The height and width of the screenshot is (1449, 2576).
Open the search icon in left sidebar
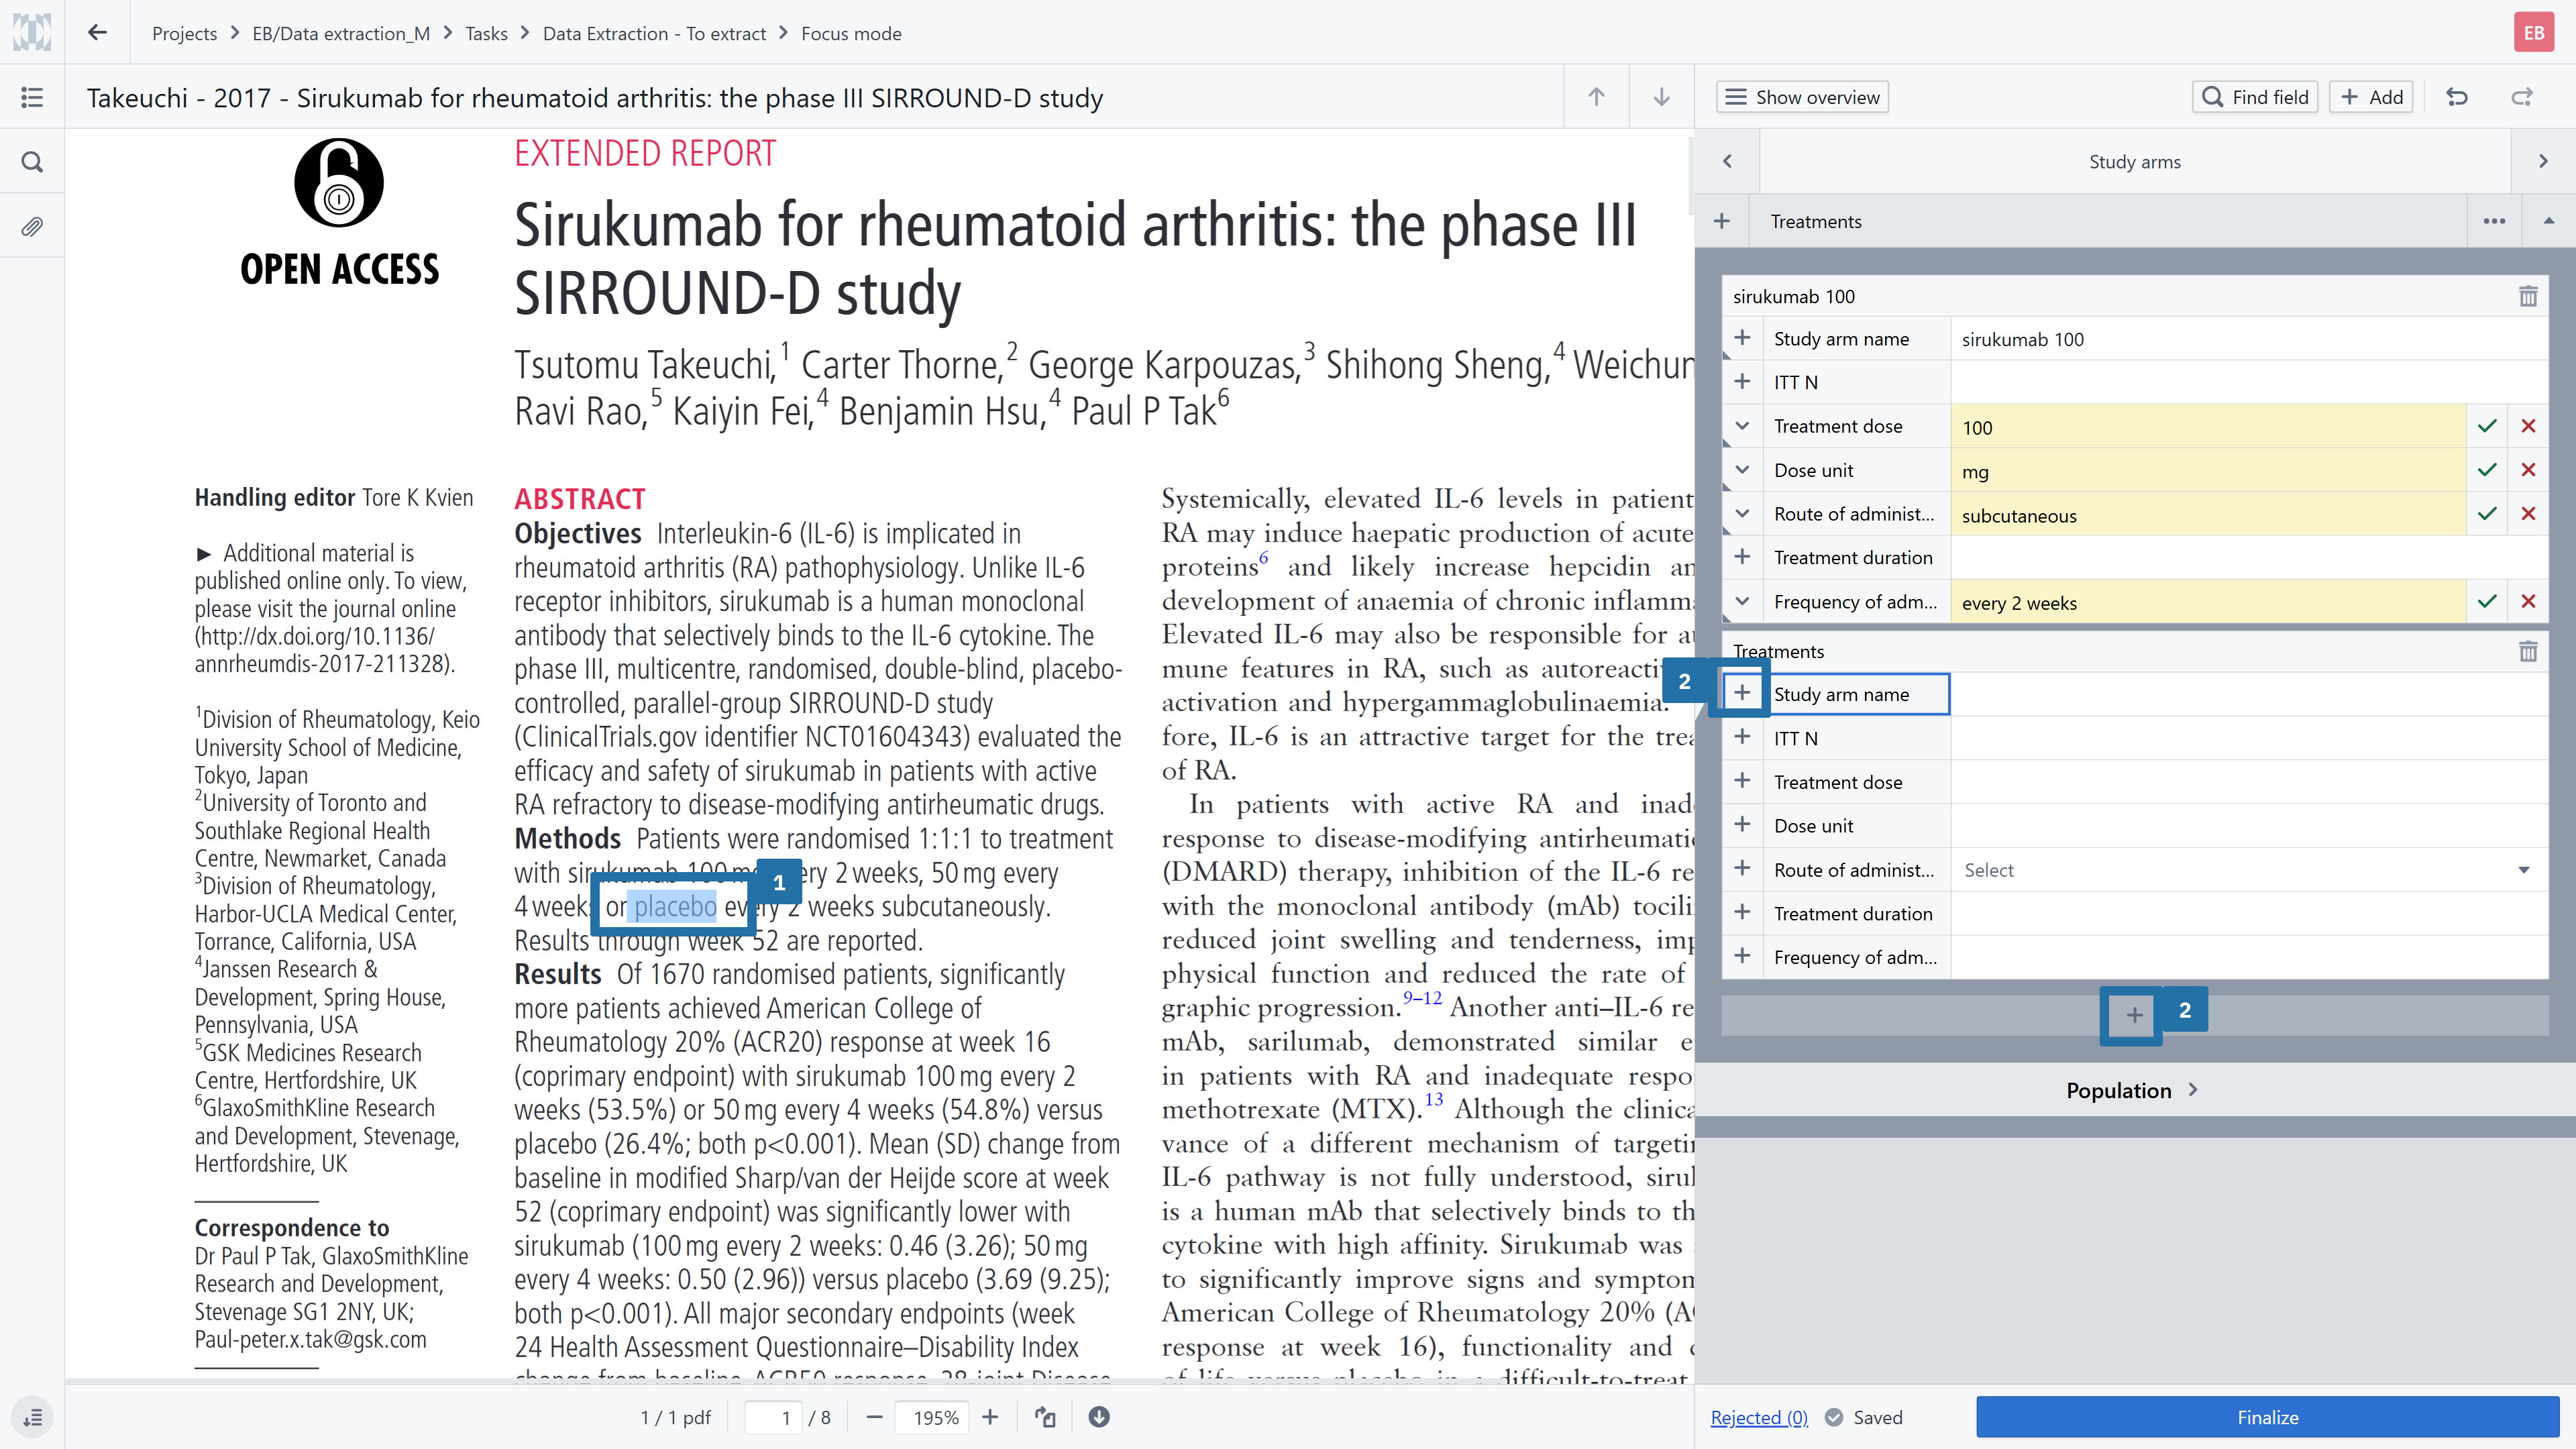32,162
